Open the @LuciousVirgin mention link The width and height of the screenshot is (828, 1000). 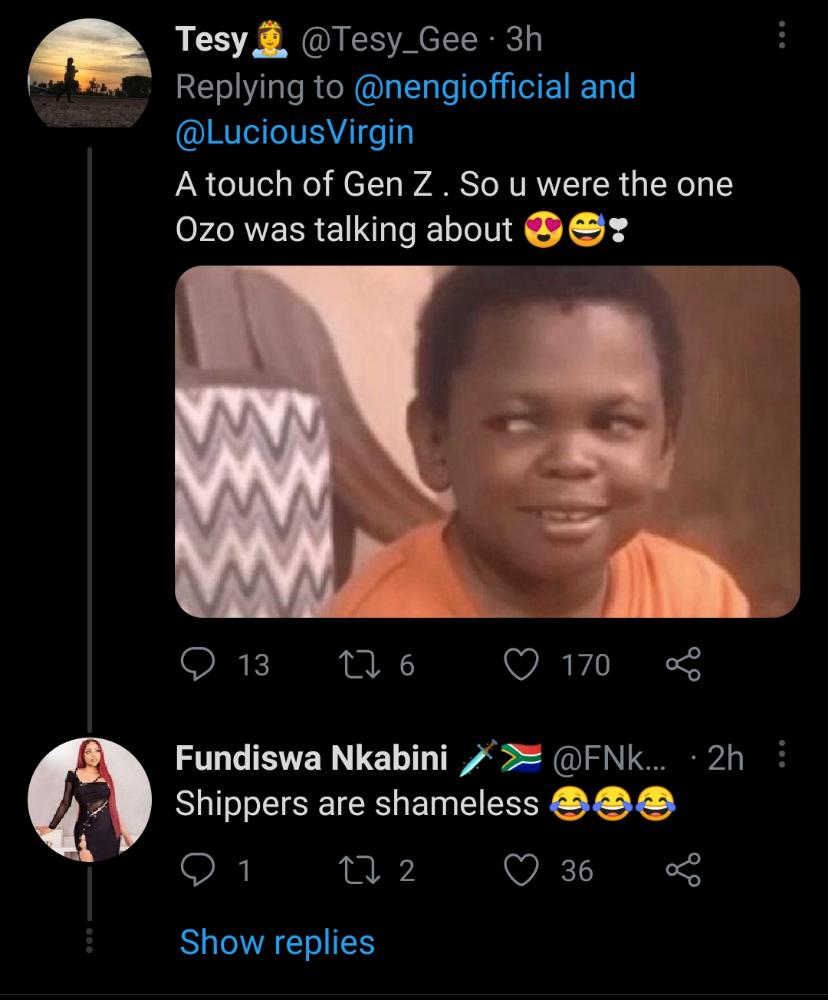click(294, 133)
